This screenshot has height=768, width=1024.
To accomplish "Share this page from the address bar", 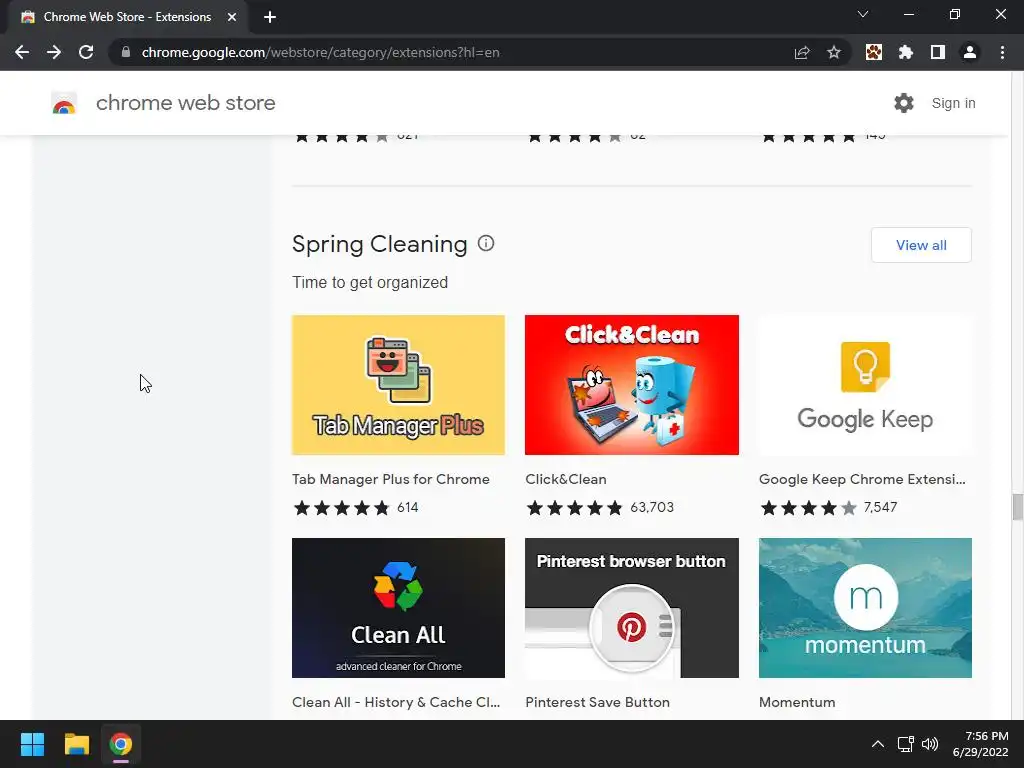I will click(x=802, y=52).
